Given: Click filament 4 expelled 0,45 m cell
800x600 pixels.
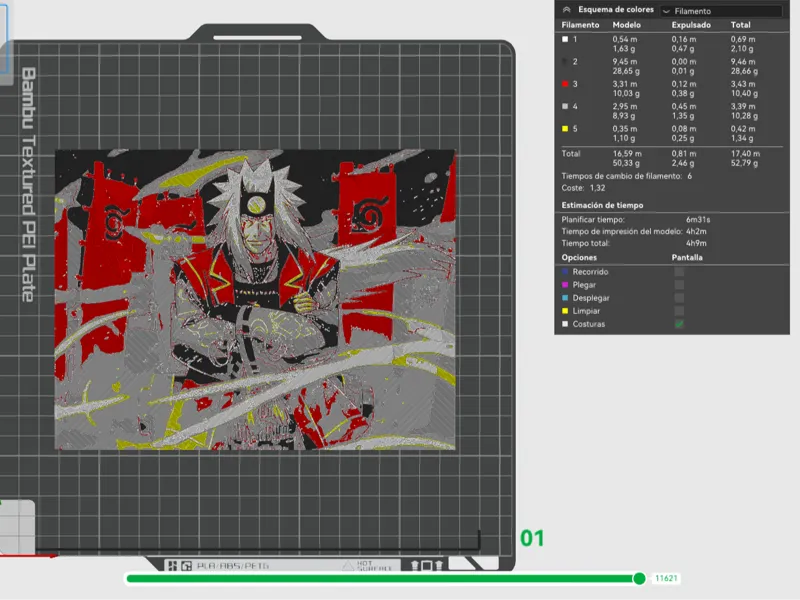Looking at the screenshot, I should [684, 107].
